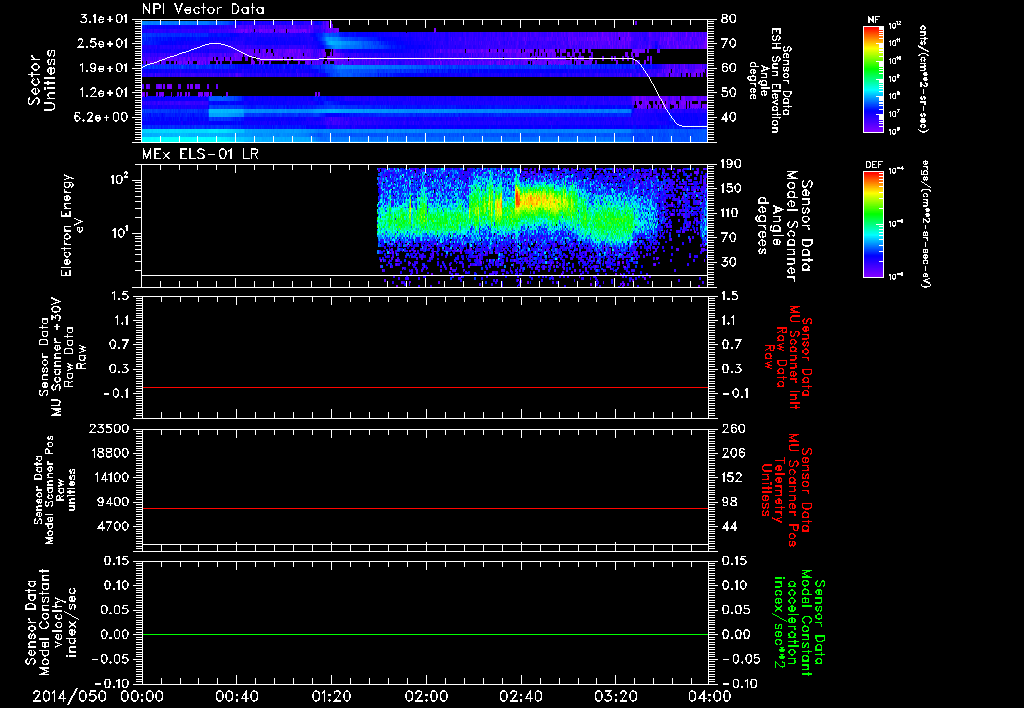Click the '03:20' time axis label
1024x708 pixels.
[x=615, y=697]
